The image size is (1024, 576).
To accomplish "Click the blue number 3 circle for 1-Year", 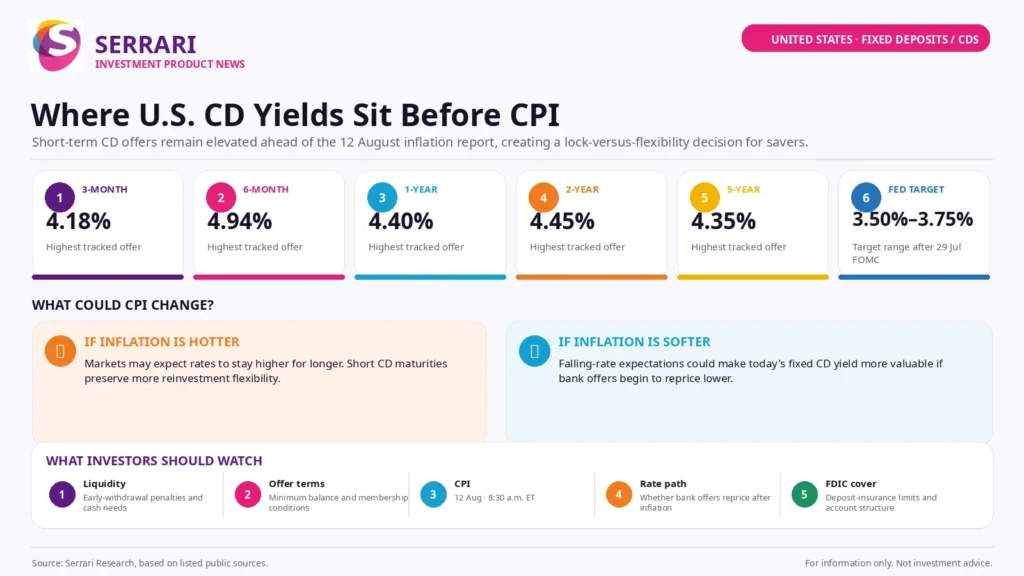I will pos(382,197).
